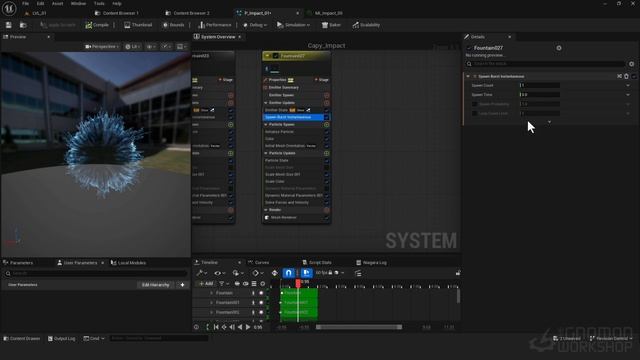
Task: Open the Content Drawer
Action: click(x=22, y=339)
